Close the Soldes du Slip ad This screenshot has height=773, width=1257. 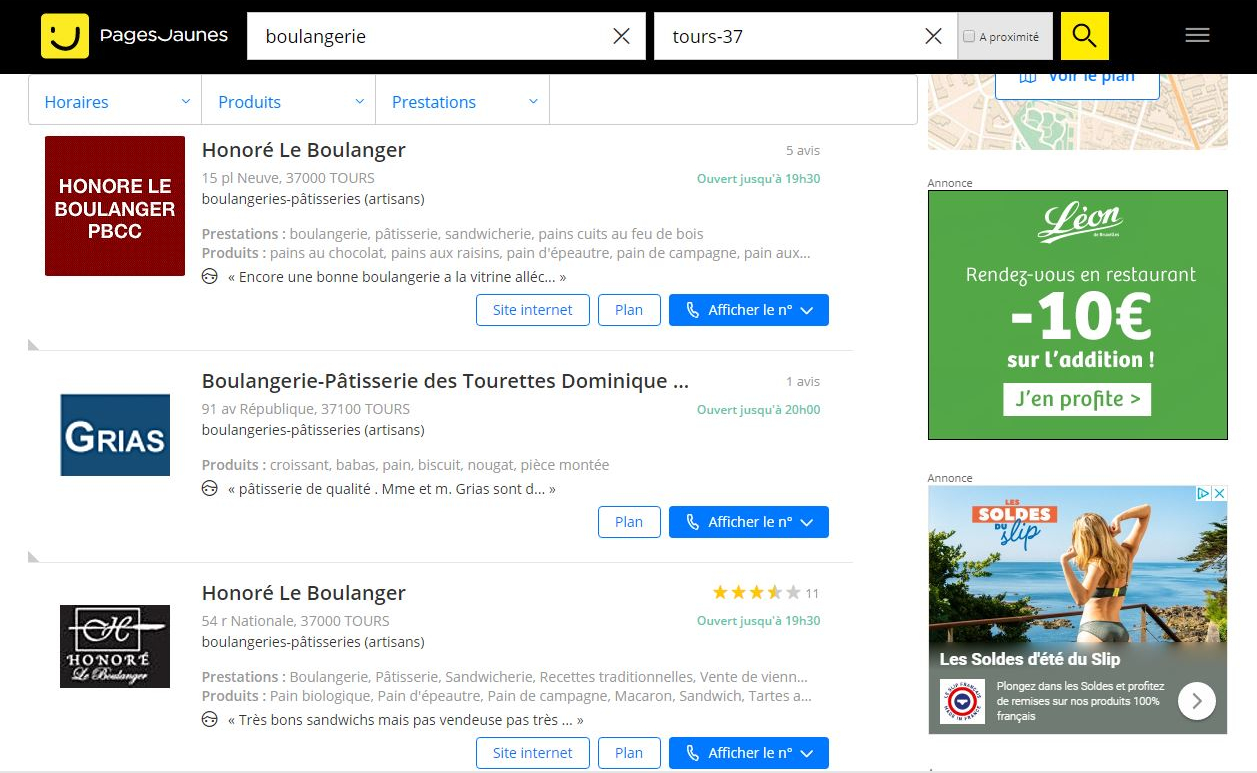(1219, 493)
